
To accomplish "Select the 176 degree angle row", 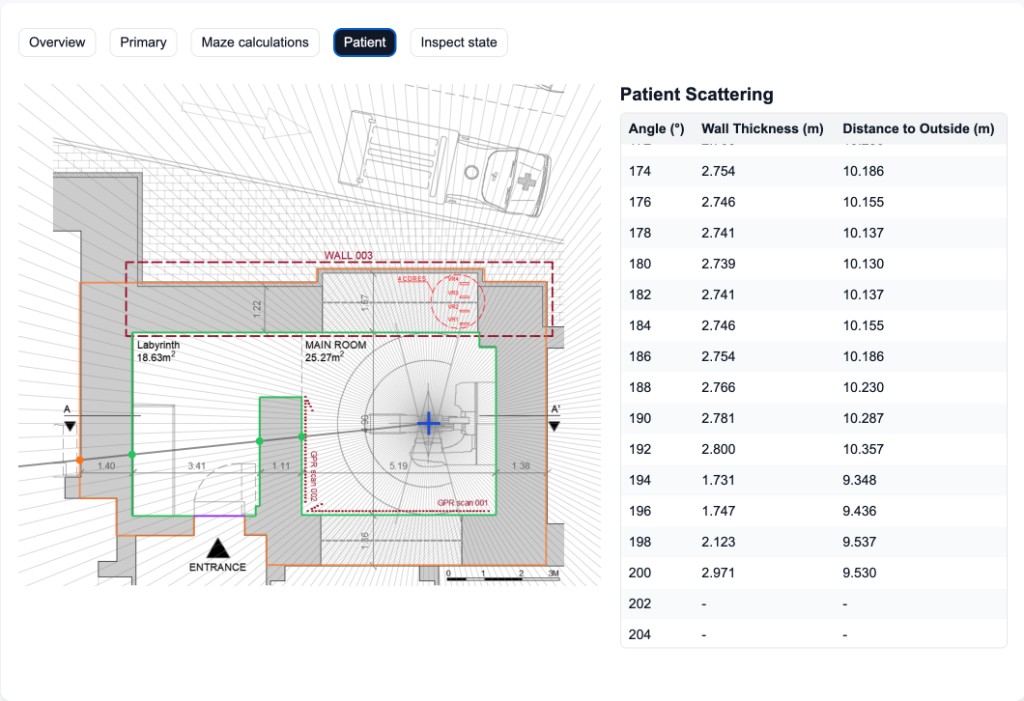I will tap(814, 202).
